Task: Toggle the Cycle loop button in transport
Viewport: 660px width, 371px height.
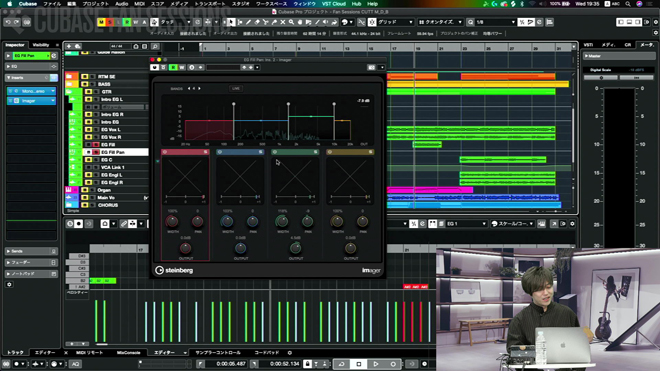Action: (341, 364)
